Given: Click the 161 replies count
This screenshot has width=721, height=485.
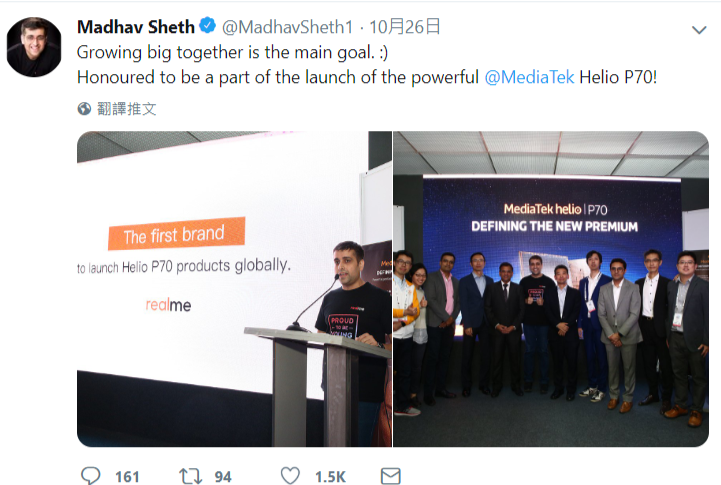Looking at the screenshot, I should pos(127,477).
